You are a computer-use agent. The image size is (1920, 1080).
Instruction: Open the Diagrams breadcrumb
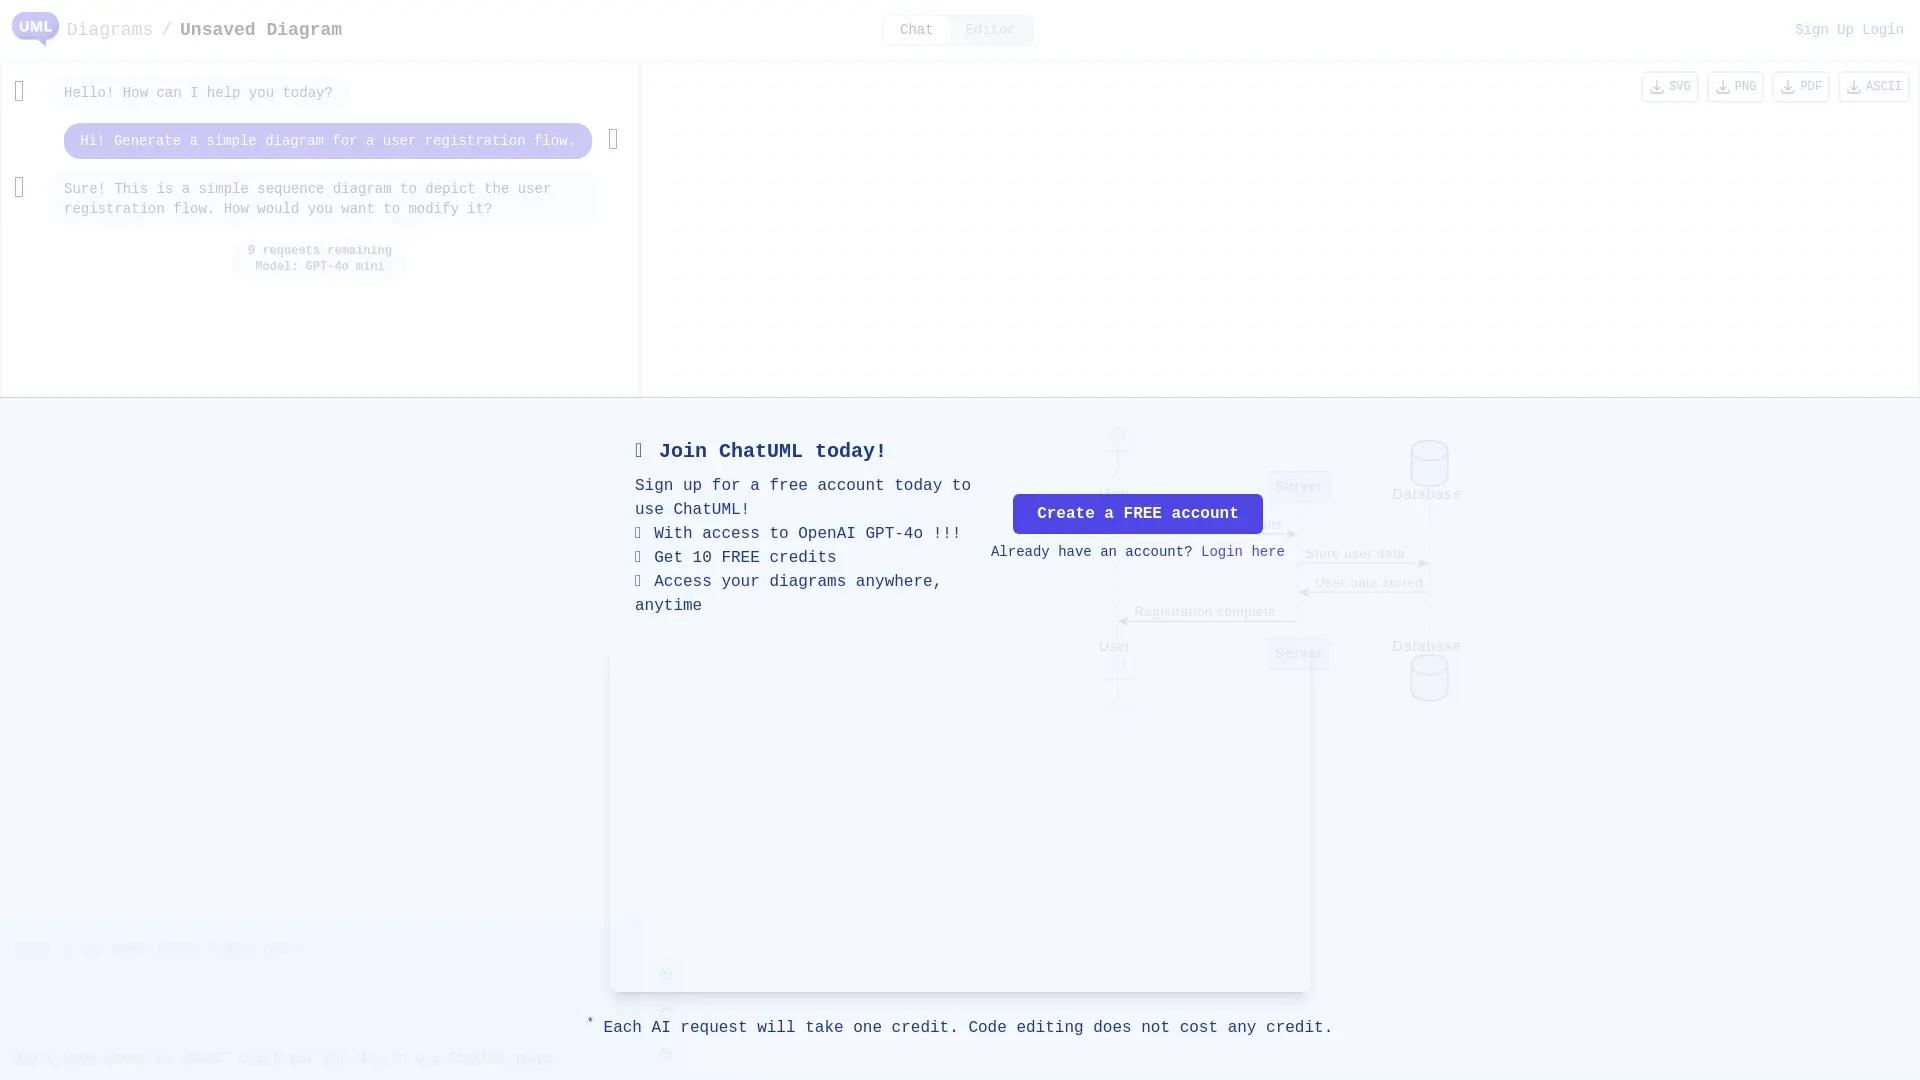coord(109,29)
